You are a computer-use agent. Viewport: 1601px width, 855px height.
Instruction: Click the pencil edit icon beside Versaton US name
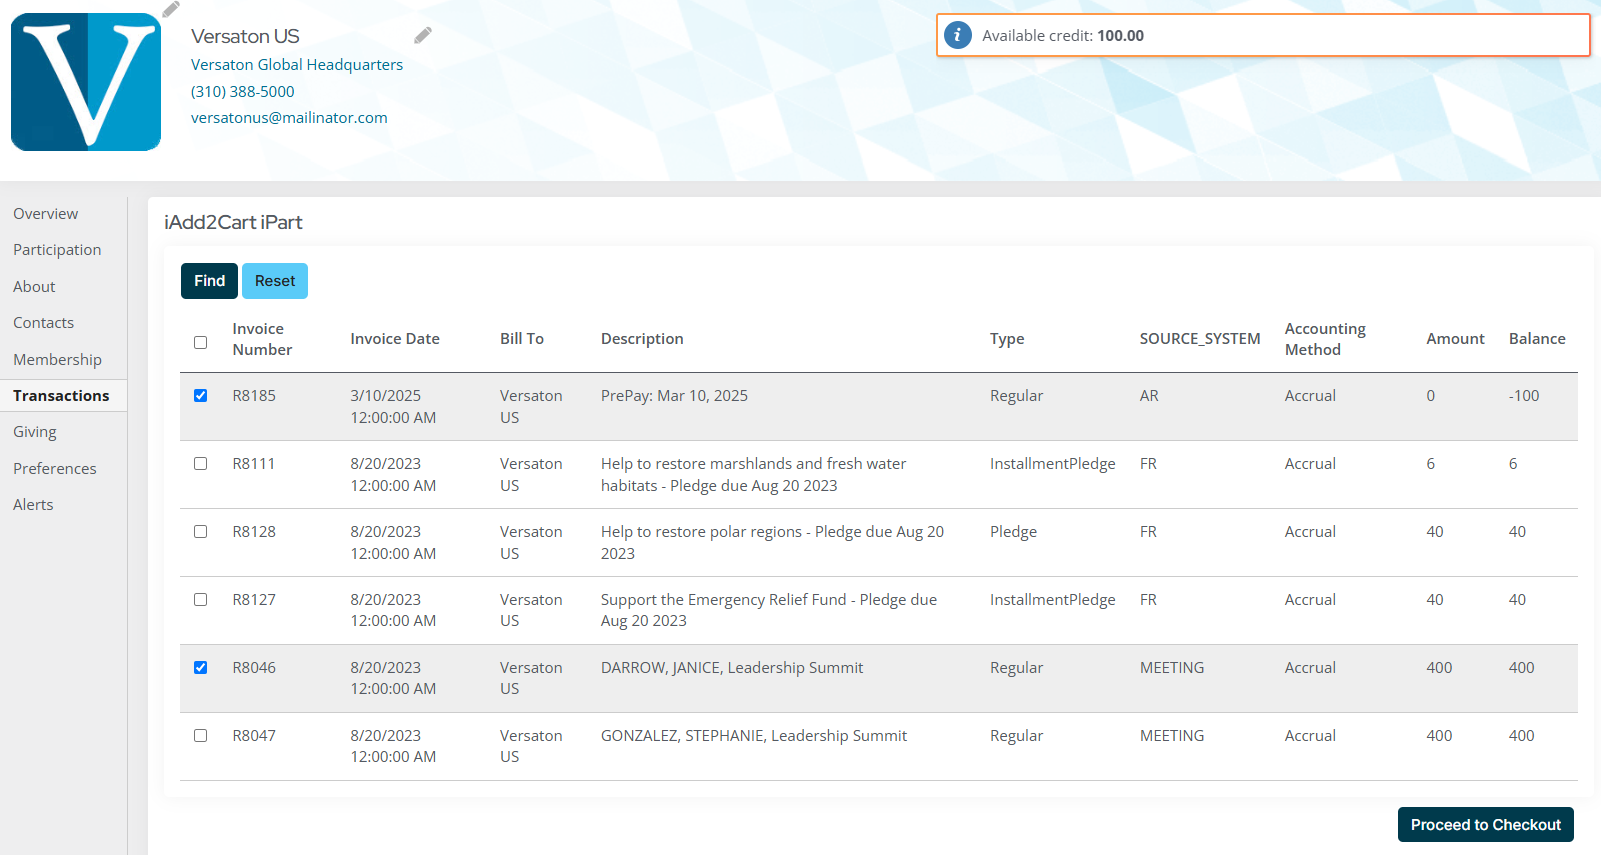point(423,36)
